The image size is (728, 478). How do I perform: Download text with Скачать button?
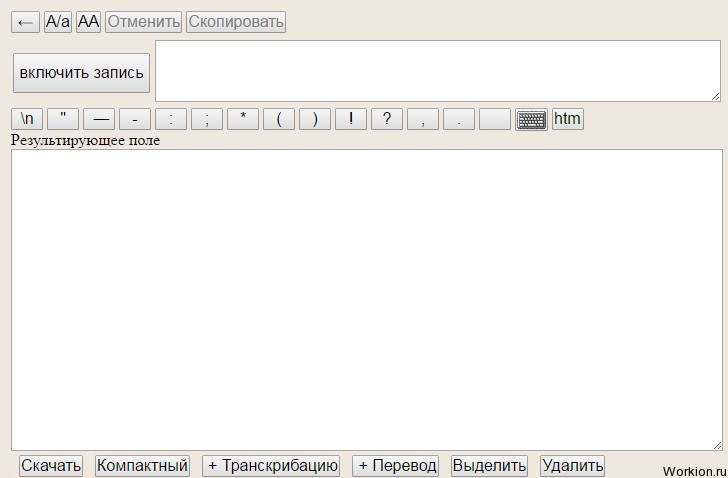[51, 465]
